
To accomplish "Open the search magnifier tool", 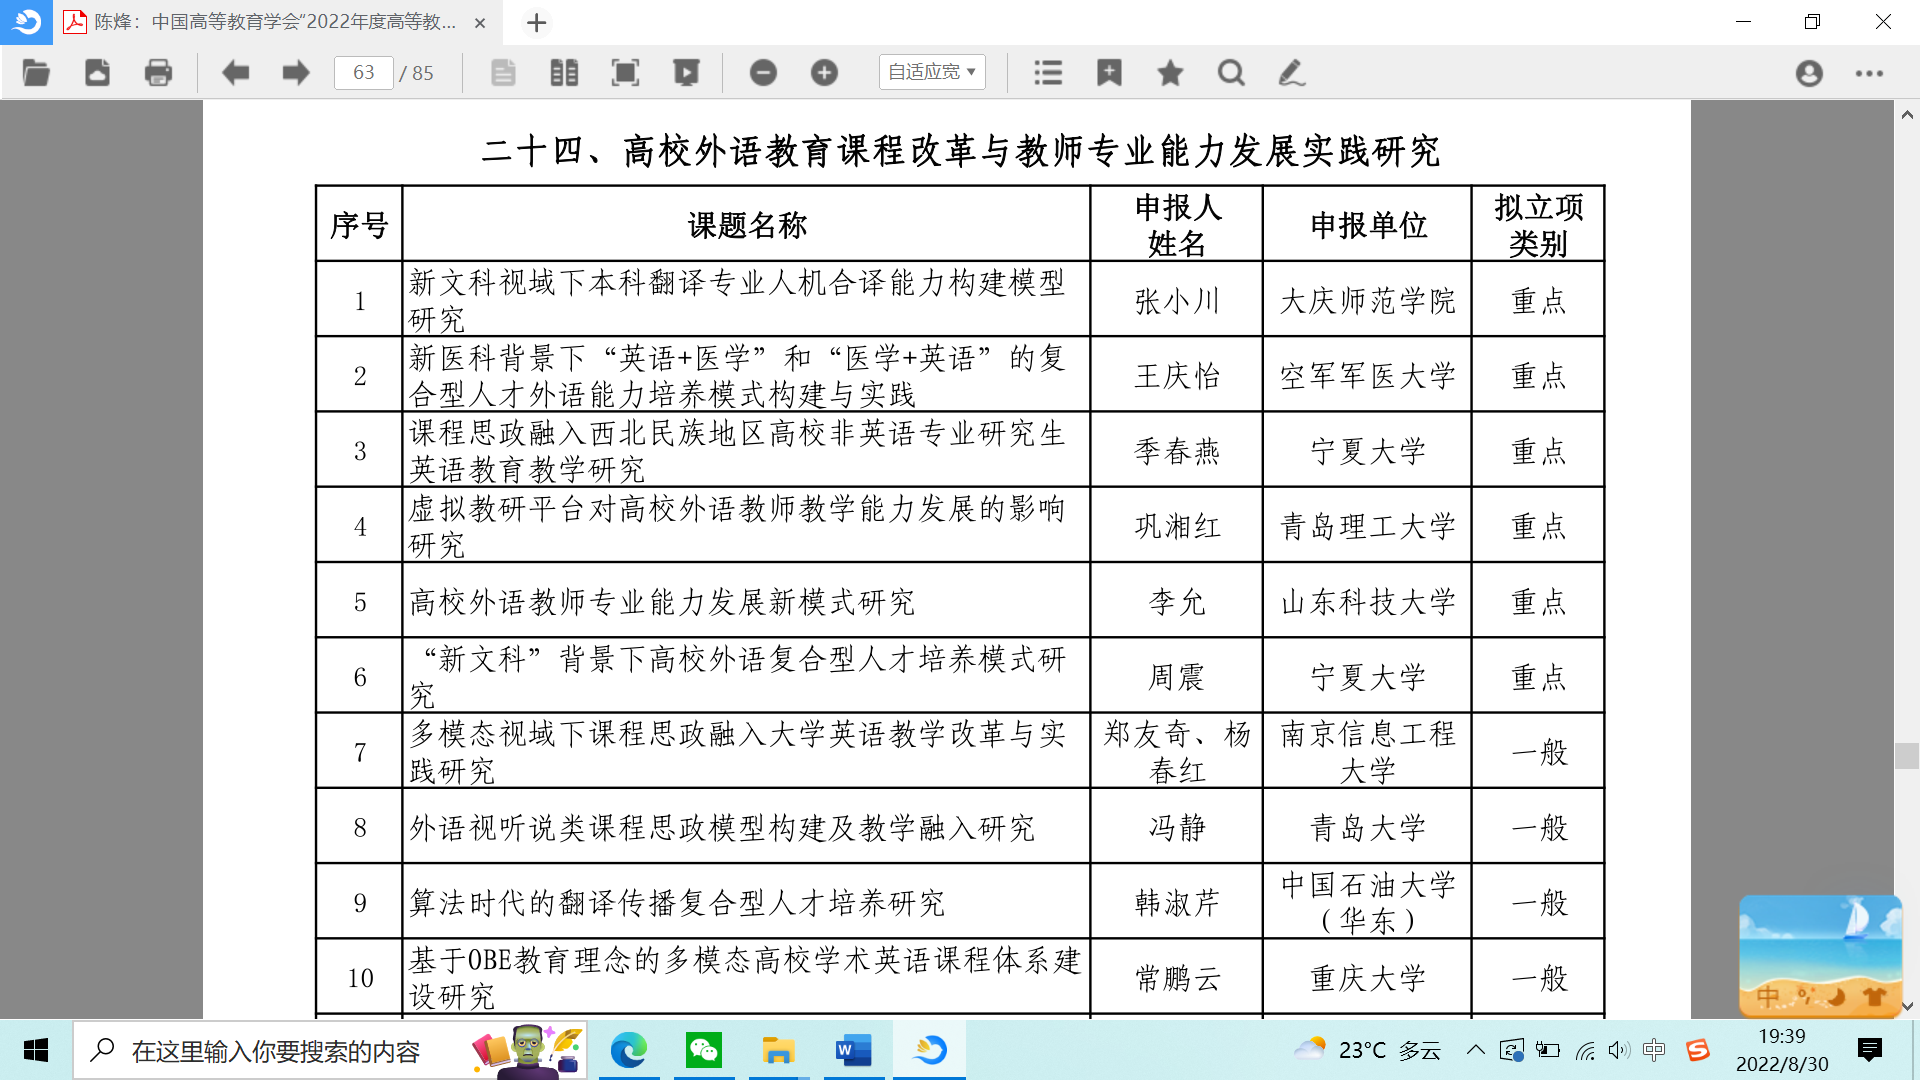I will pyautogui.click(x=1231, y=73).
